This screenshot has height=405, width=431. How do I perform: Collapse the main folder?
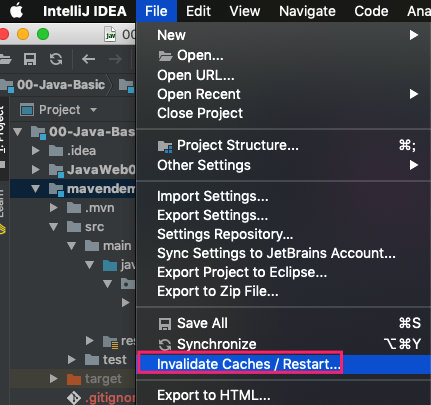coord(71,246)
